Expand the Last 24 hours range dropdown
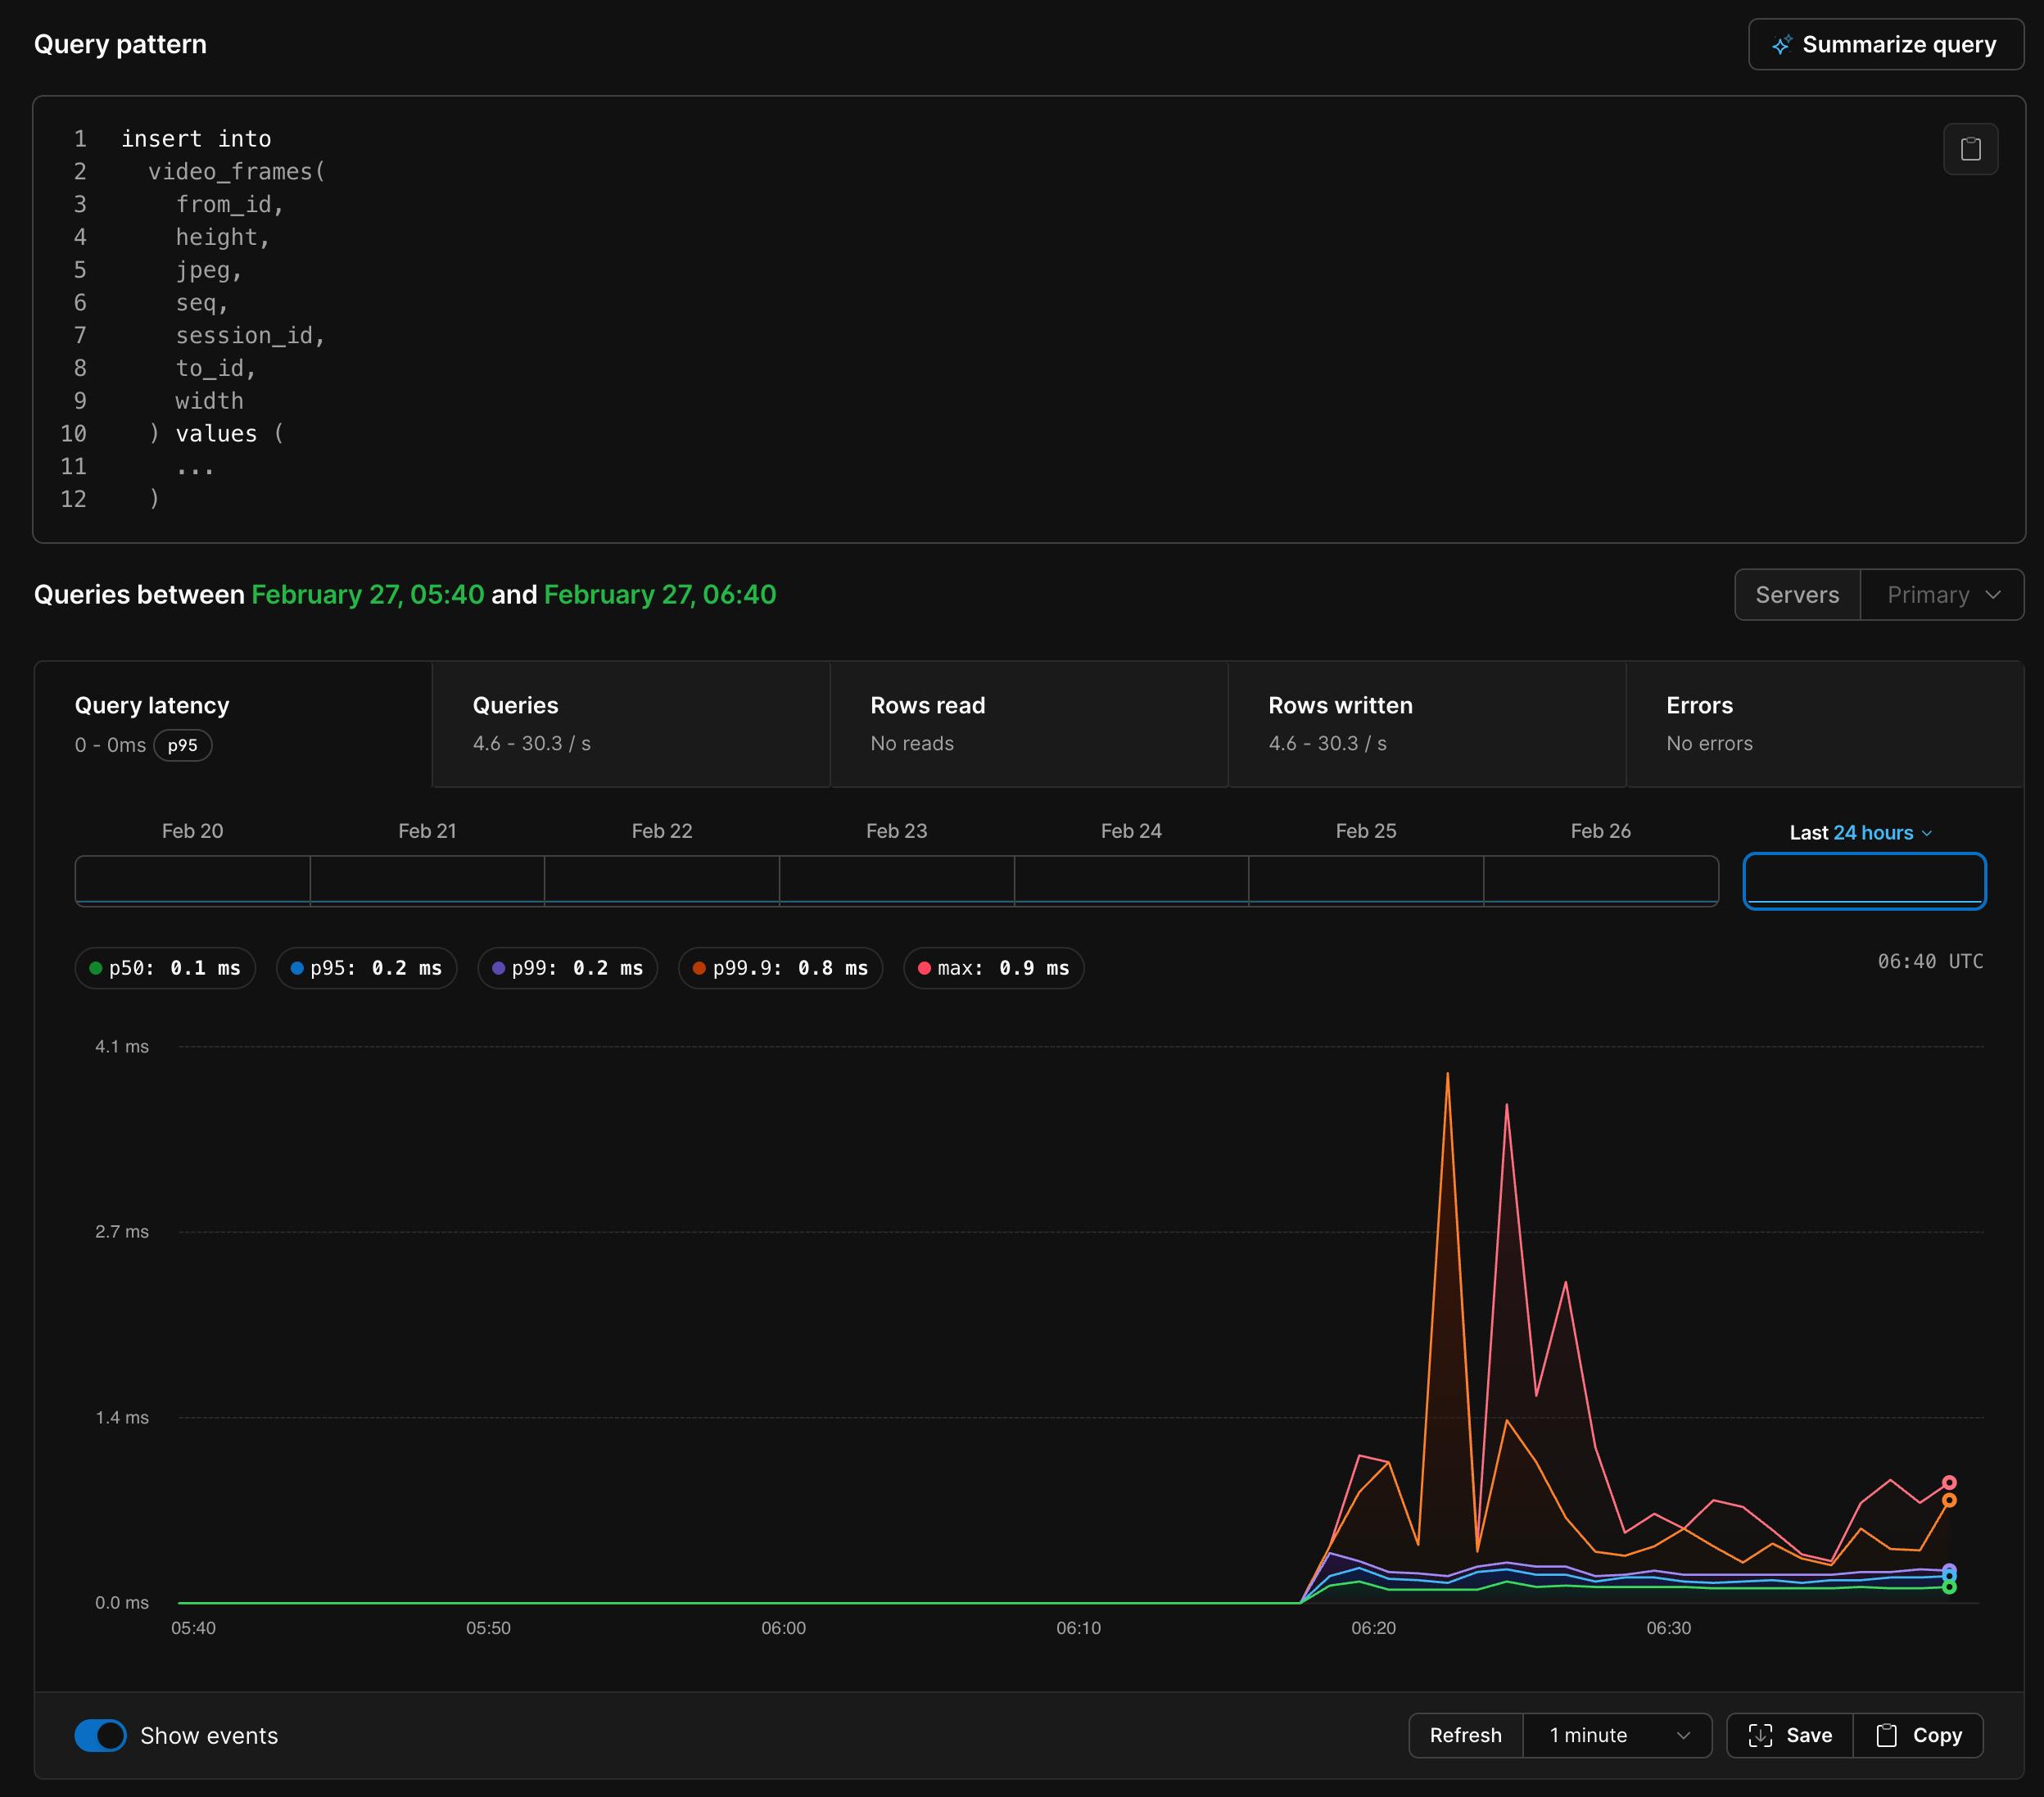The height and width of the screenshot is (1797, 2044). pos(1861,833)
